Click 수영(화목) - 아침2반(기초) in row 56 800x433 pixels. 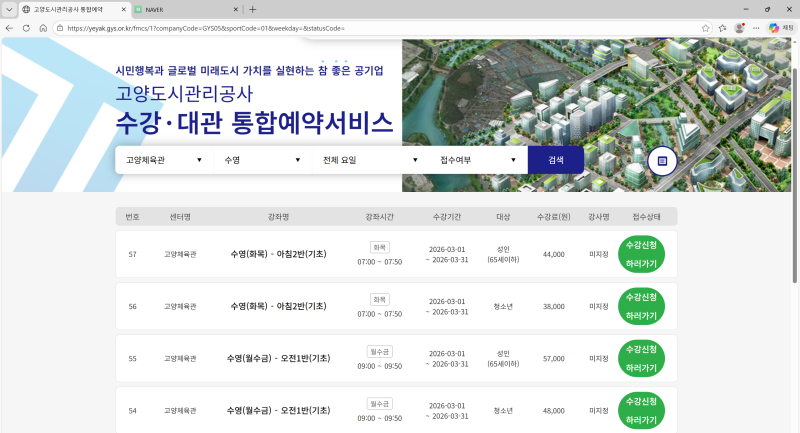click(278, 306)
